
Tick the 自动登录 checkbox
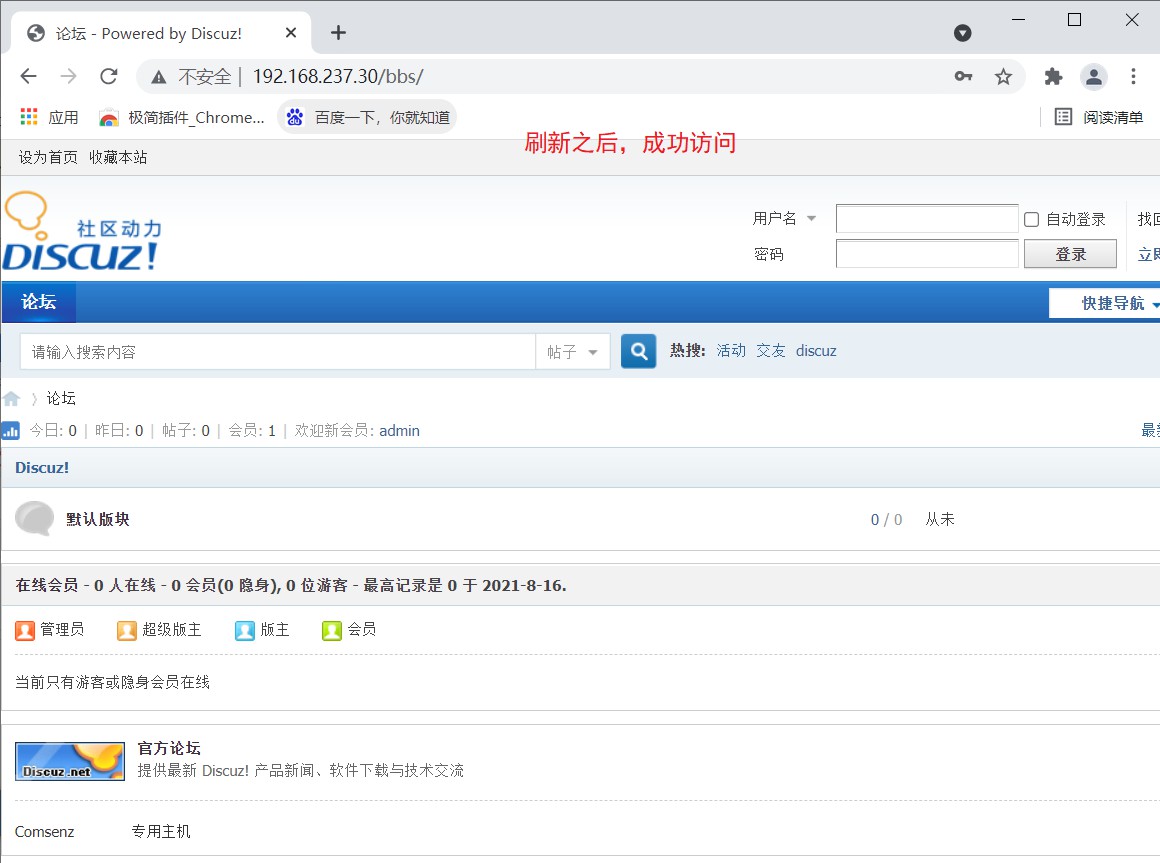pos(1031,219)
